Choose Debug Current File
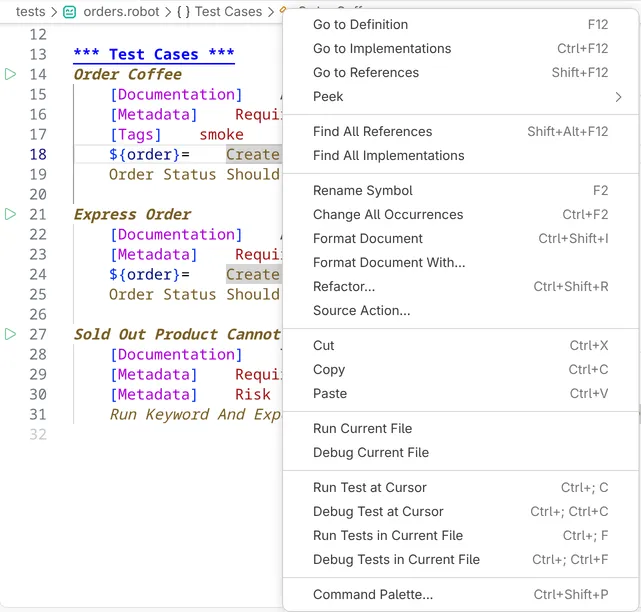 [x=461, y=453]
